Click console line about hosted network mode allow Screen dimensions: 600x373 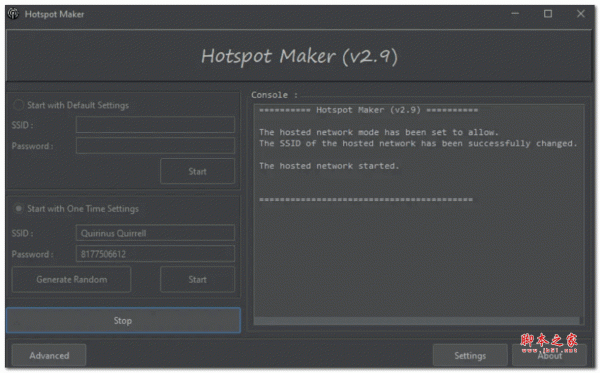click(x=379, y=132)
